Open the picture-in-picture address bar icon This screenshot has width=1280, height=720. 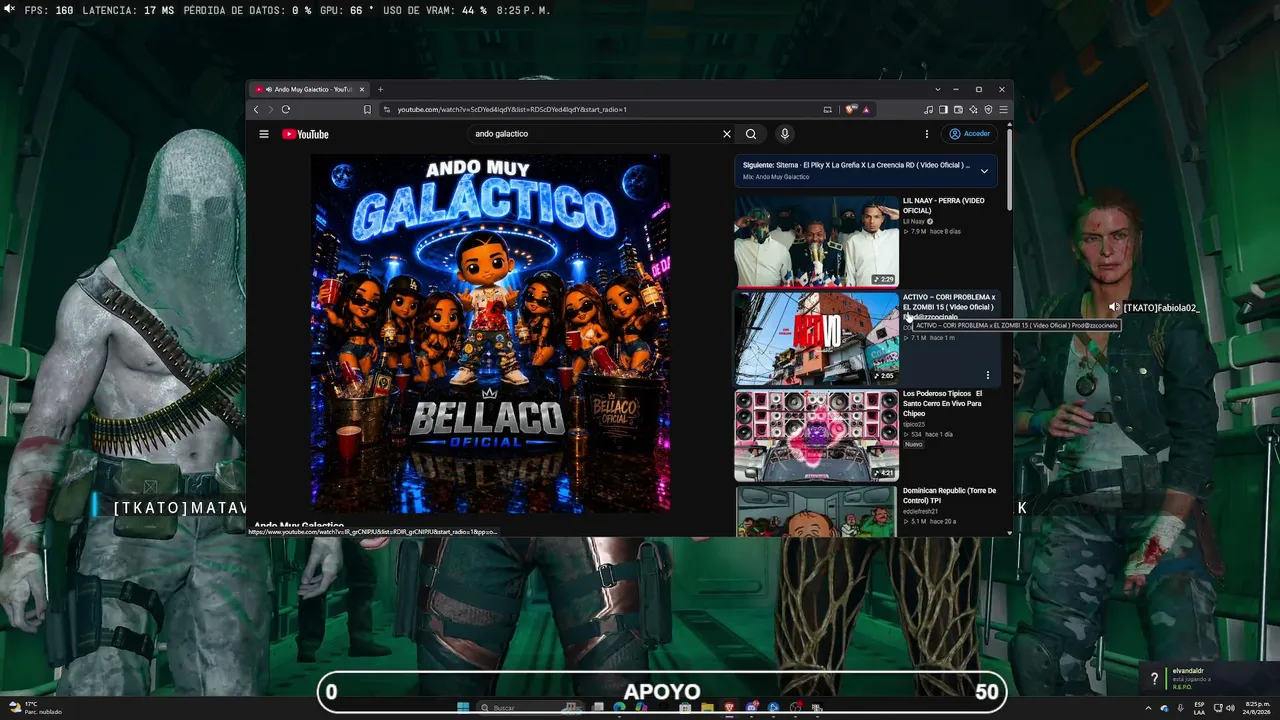coord(827,109)
